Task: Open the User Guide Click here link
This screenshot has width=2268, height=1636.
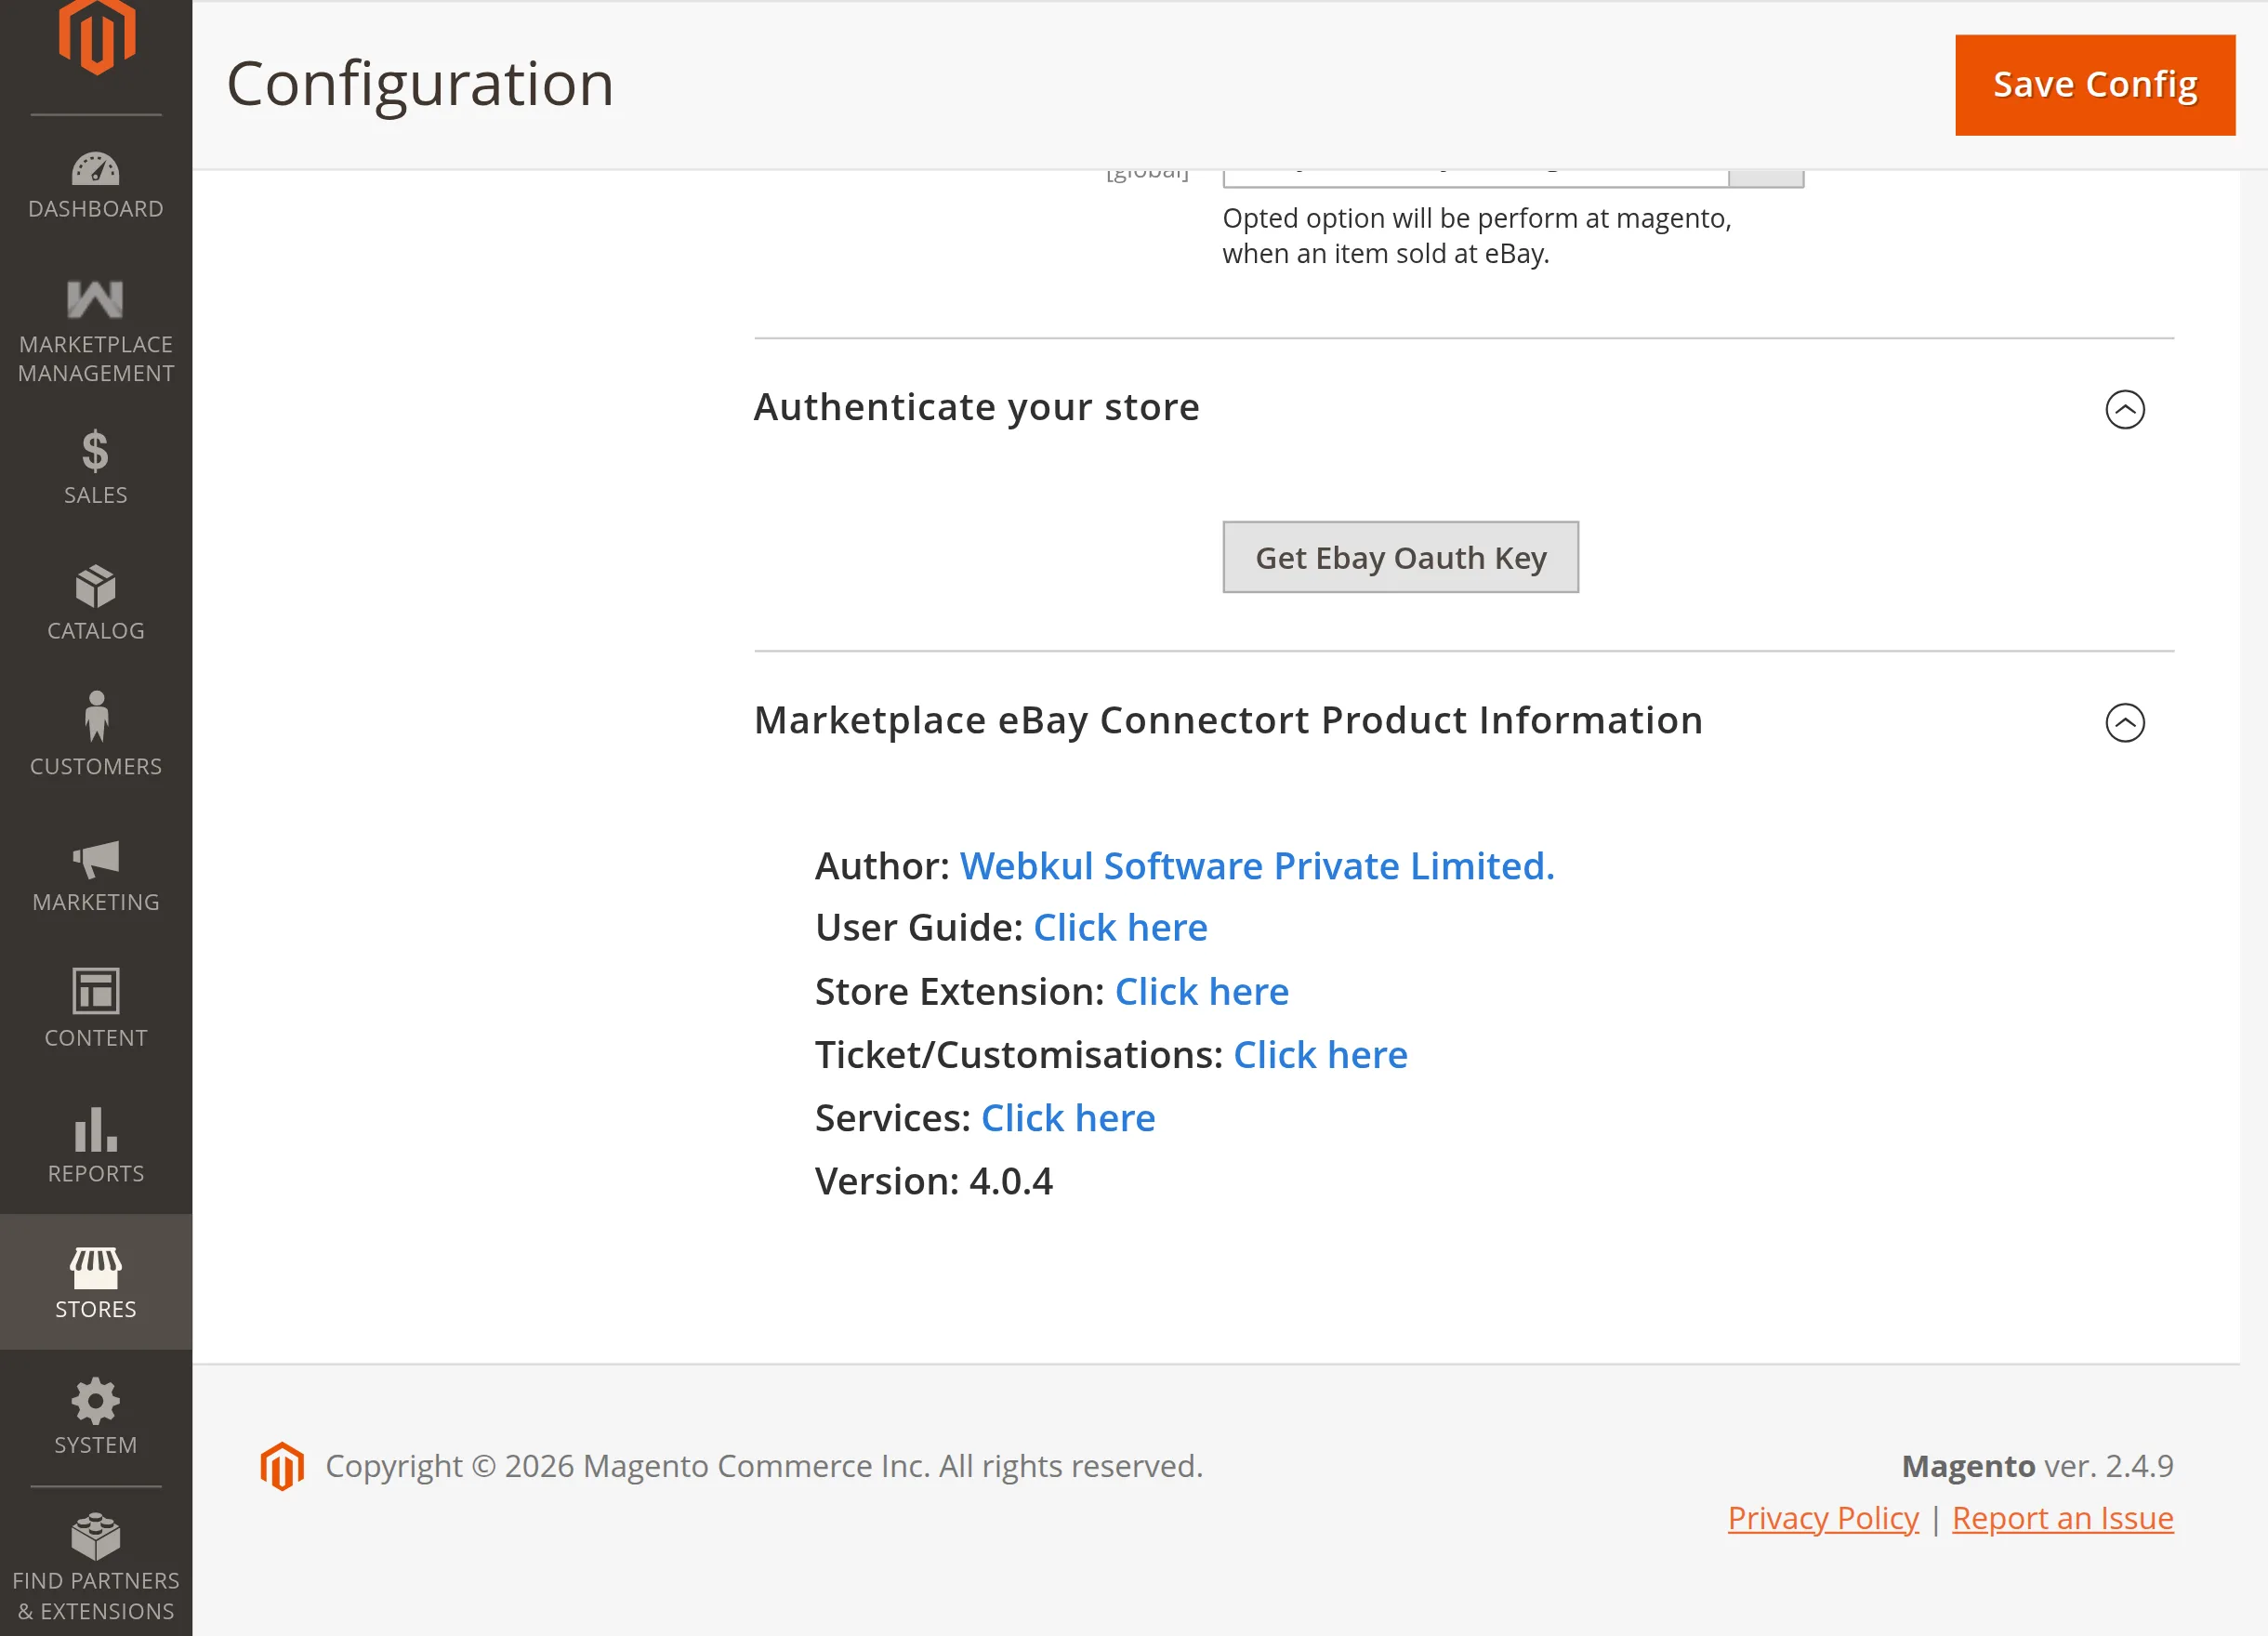Action: pyautogui.click(x=1120, y=928)
